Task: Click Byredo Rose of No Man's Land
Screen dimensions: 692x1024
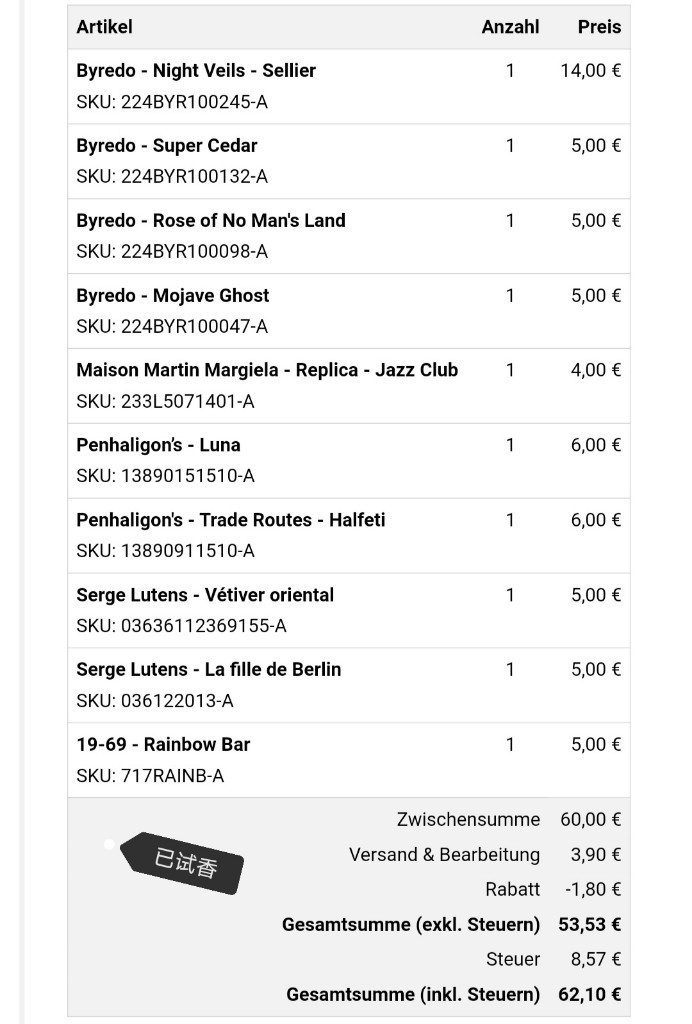Action: [211, 221]
